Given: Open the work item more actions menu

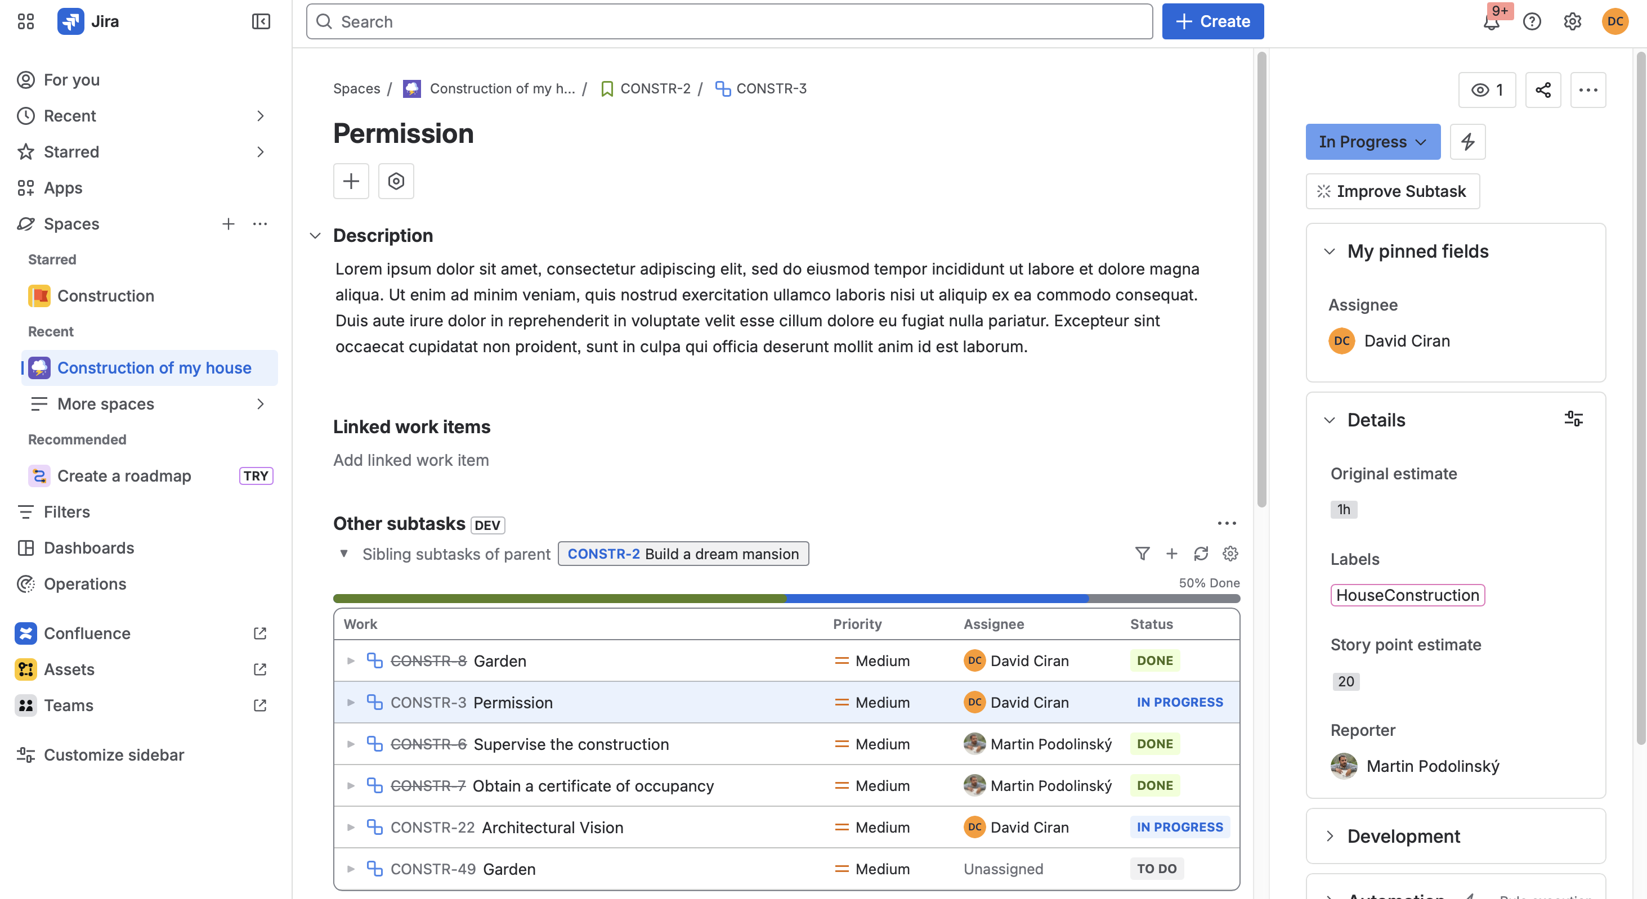Looking at the screenshot, I should 1588,90.
